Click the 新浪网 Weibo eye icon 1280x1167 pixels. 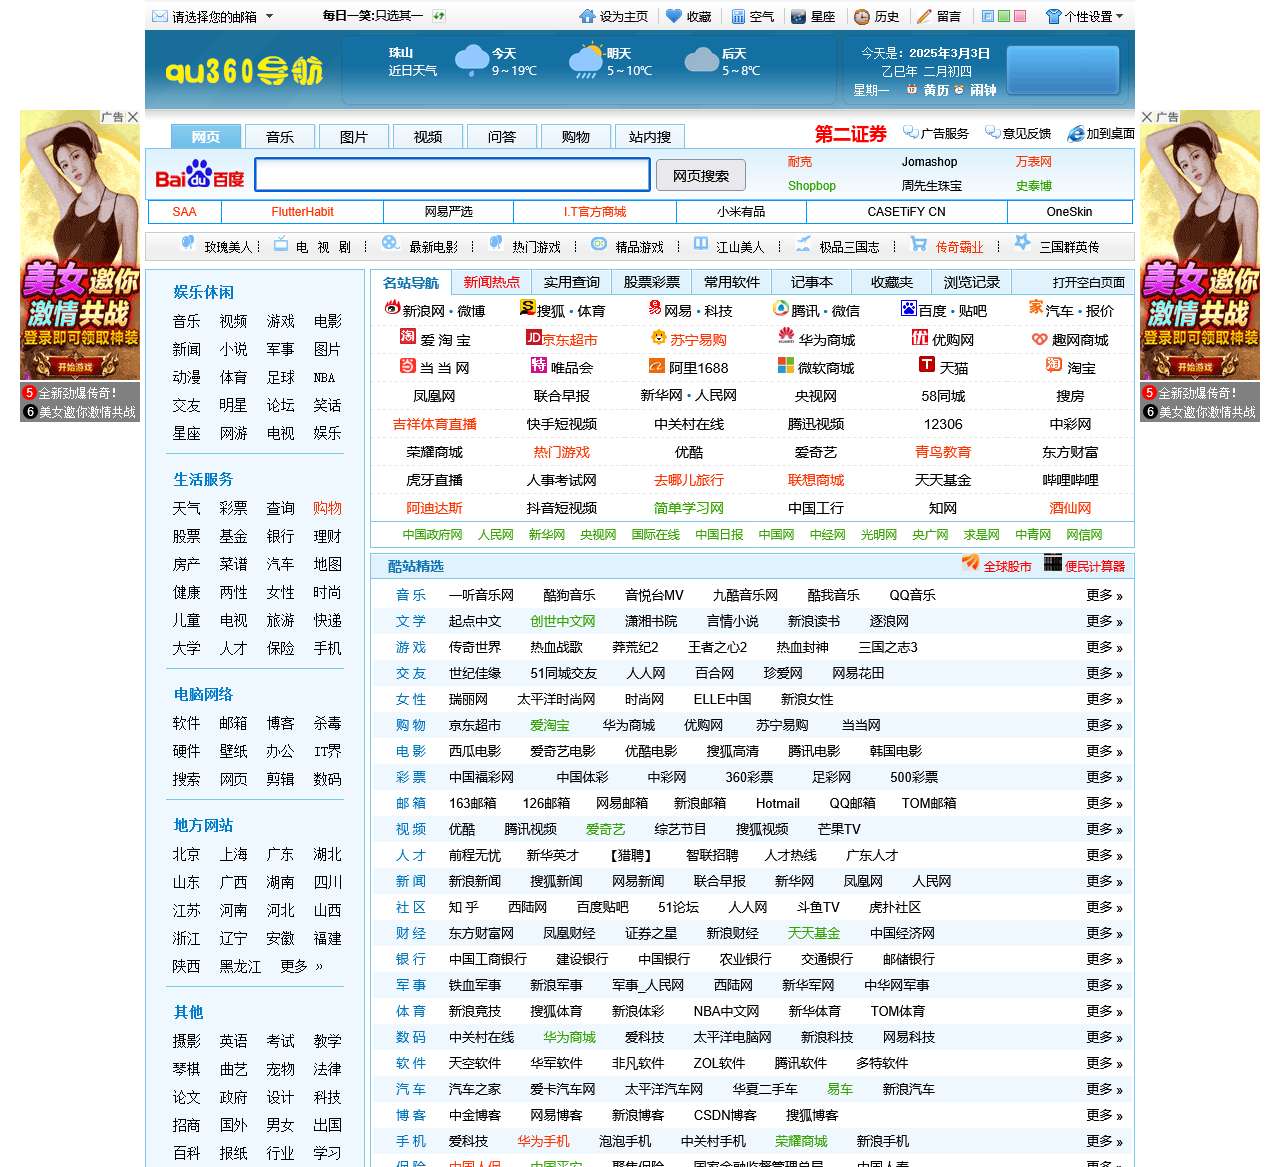pos(393,308)
